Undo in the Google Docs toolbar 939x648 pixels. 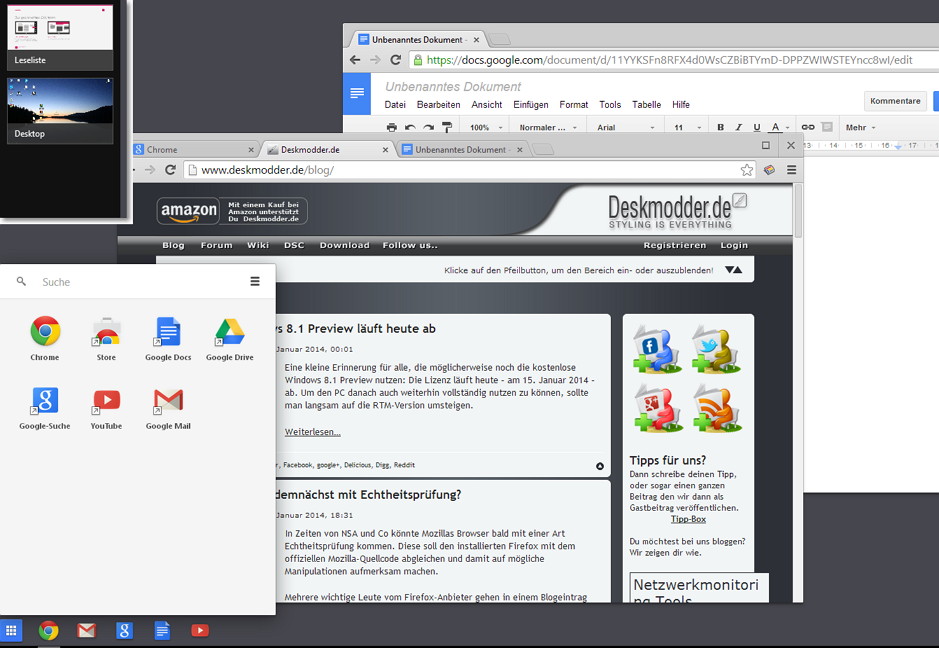click(x=410, y=127)
